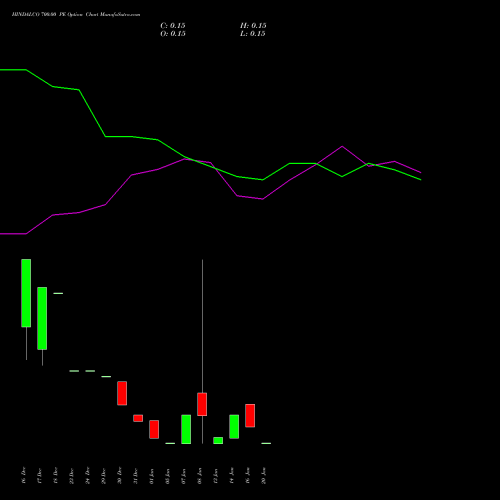Image resolution: width=500 pixels, height=500 pixels.
Task: Select the green candlestick above 14 Jan
Action: tap(234, 427)
